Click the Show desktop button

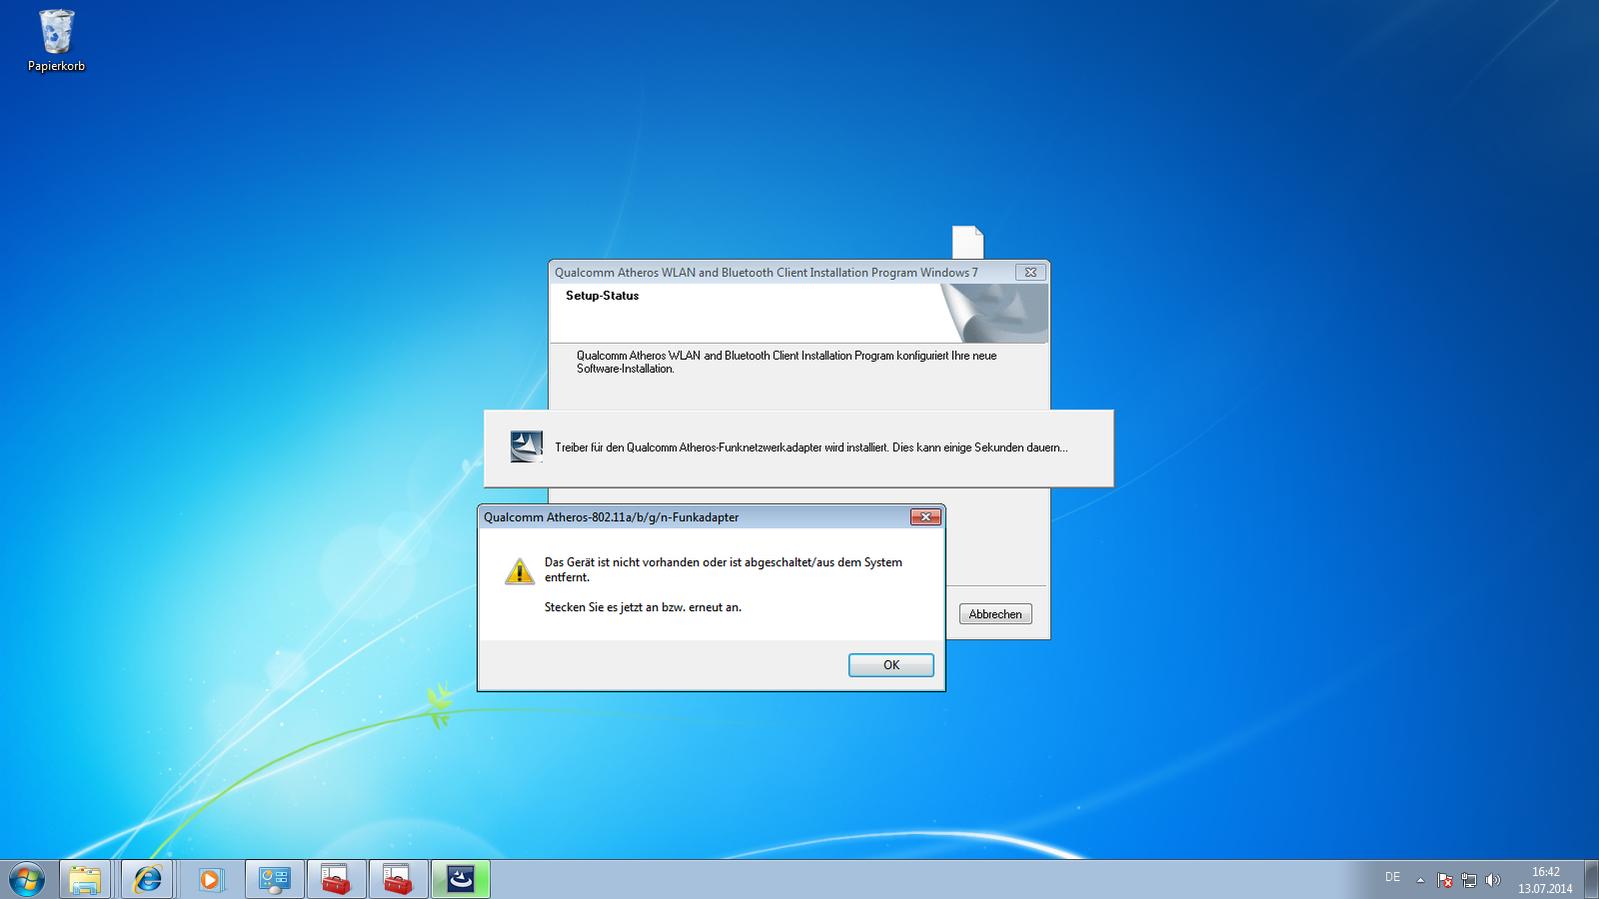tap(1591, 880)
